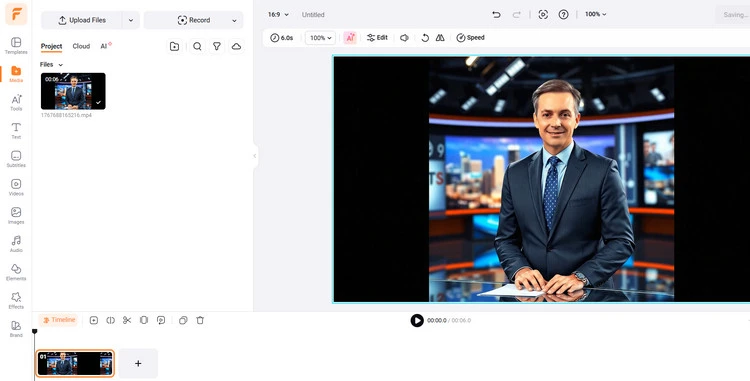750x381 pixels.
Task: Click the cloud storage icon
Action: 236,46
